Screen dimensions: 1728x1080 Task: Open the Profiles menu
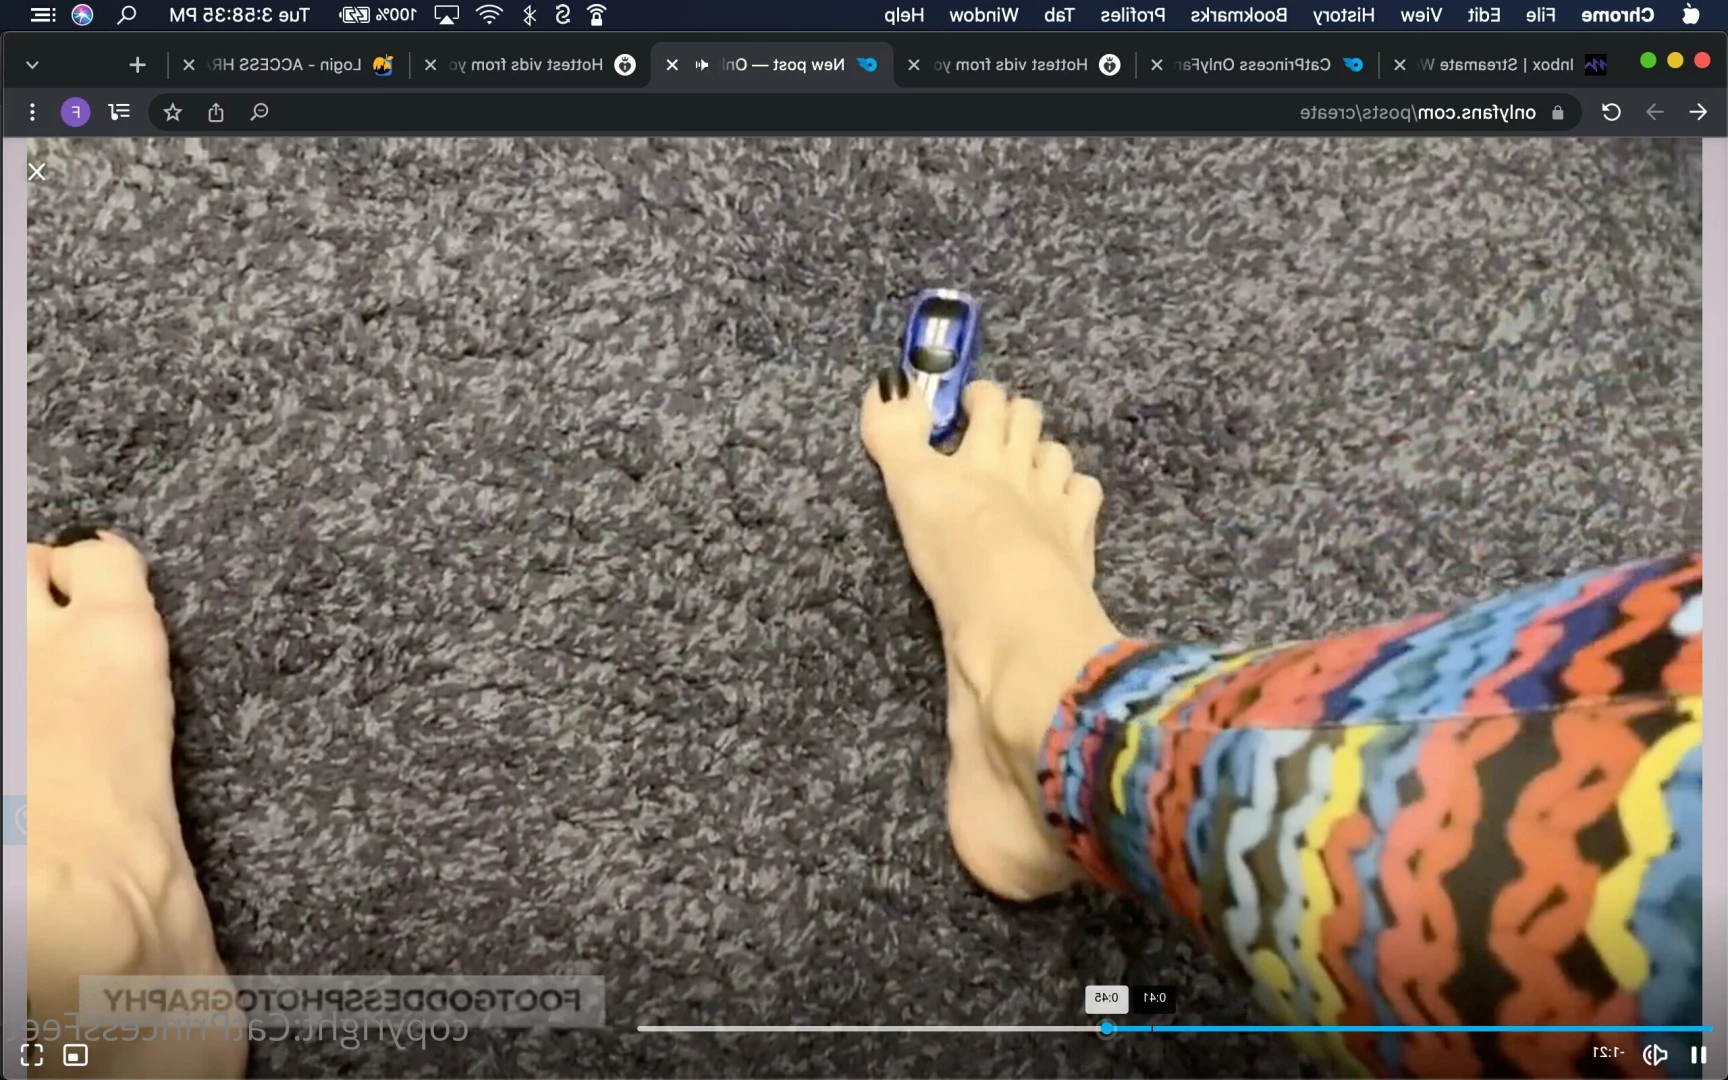point(1133,15)
